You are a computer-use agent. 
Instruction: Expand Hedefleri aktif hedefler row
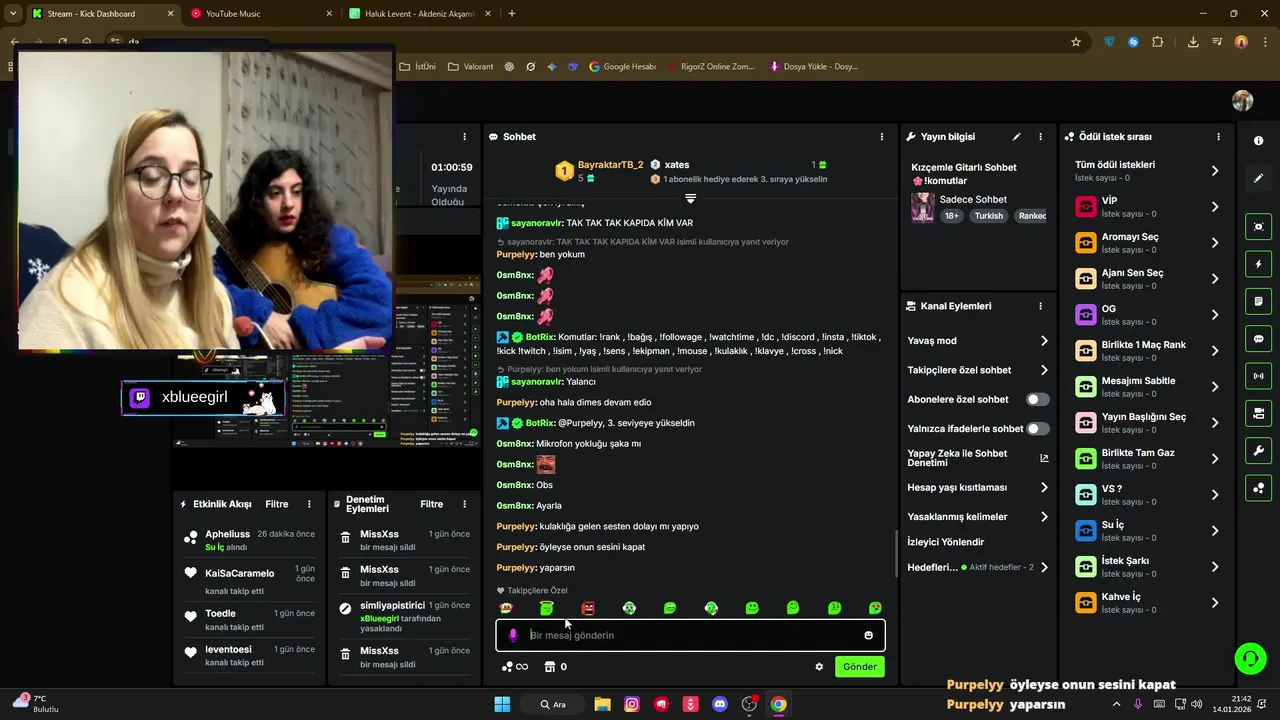point(976,567)
